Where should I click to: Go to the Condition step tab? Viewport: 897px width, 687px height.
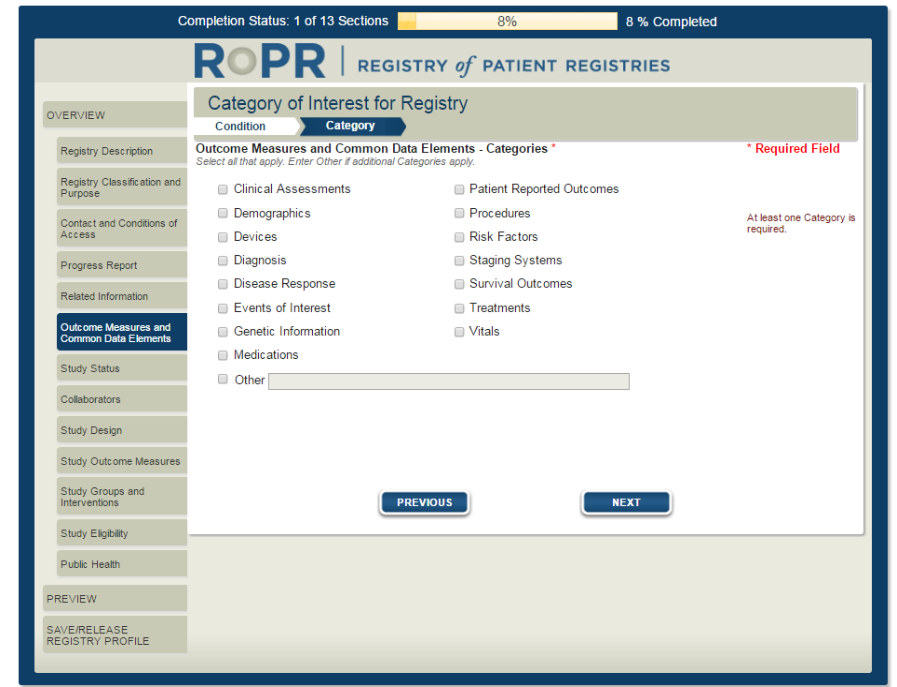245,126
